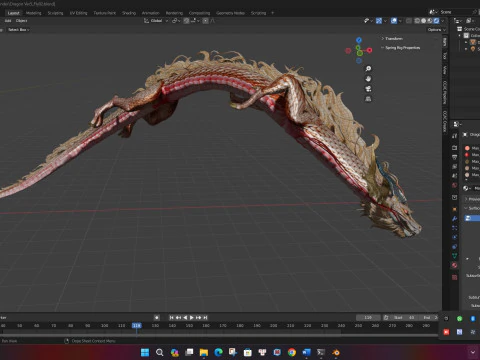Jump to the timeline start frame
Image resolution: width=480 pixels, height=360 pixels.
tap(172, 318)
